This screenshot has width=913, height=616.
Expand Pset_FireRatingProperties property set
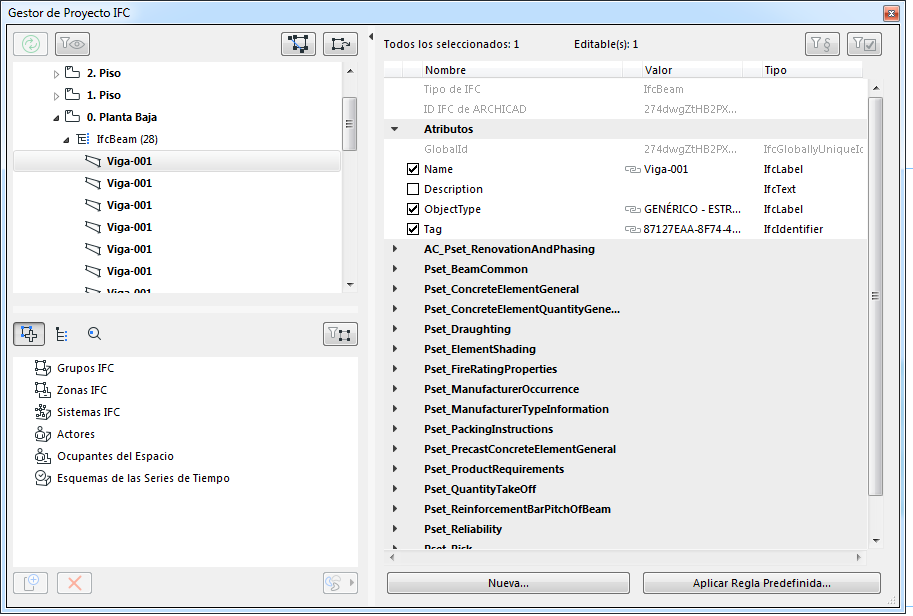click(395, 369)
